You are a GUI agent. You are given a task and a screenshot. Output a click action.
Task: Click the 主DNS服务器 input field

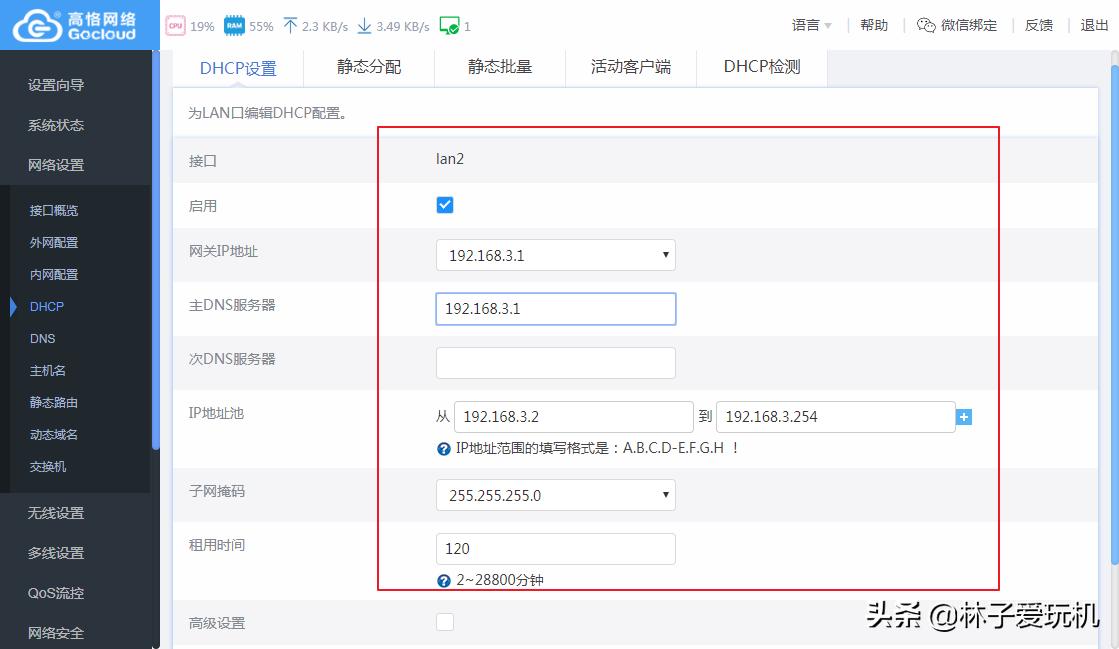[x=555, y=308]
